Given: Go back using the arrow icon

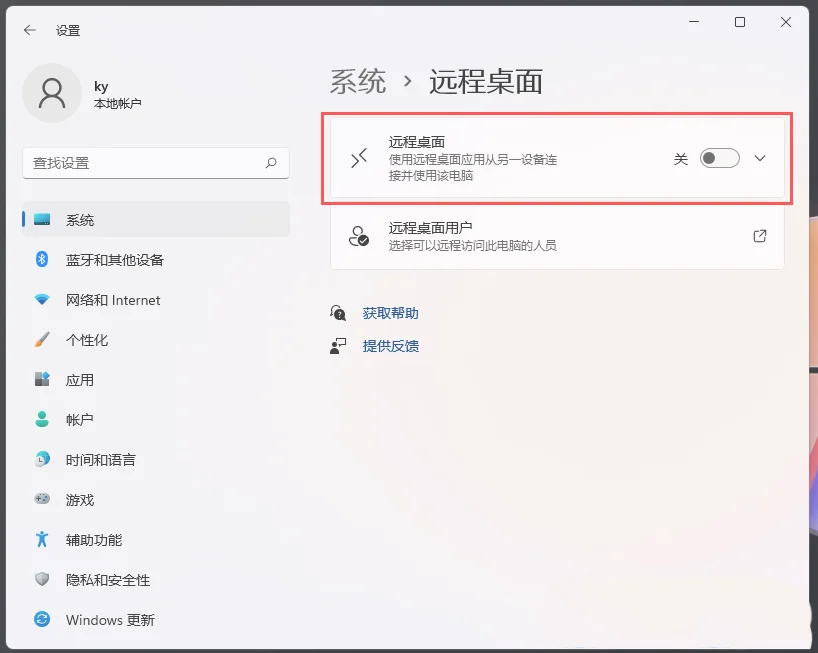Looking at the screenshot, I should [x=30, y=30].
